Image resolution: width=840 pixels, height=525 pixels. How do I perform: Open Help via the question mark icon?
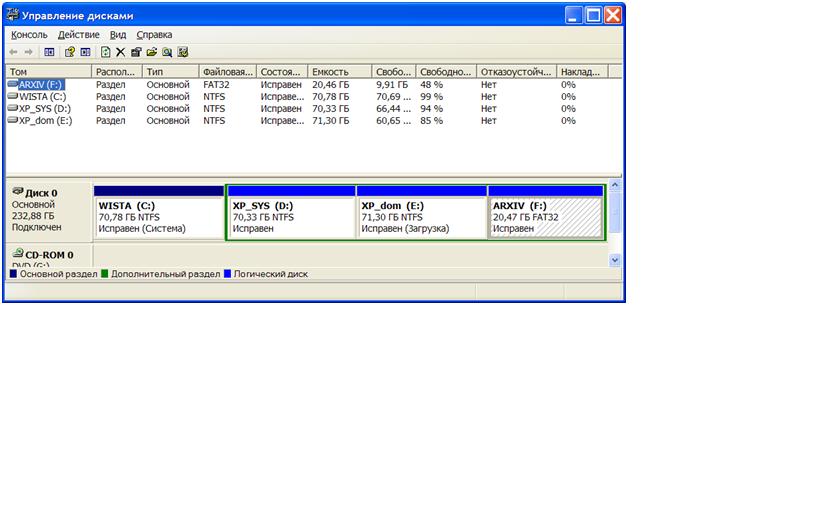pos(70,52)
